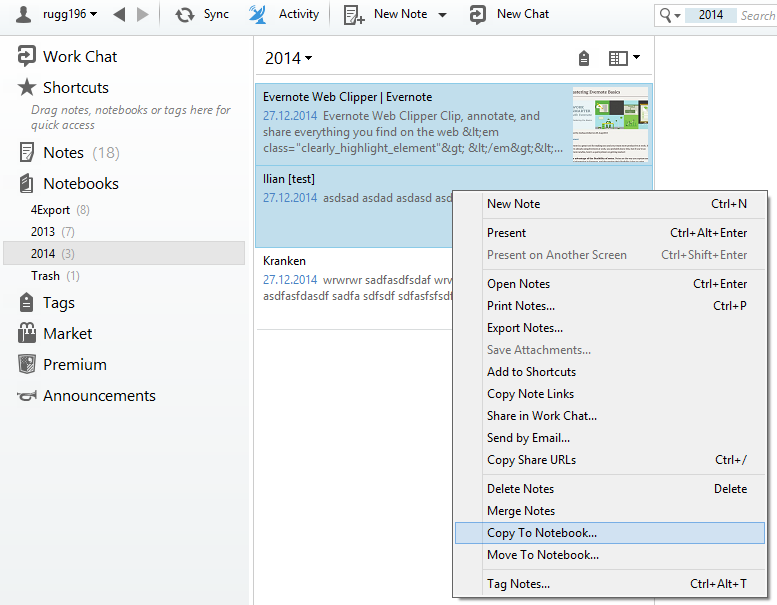Click the Sync icon
This screenshot has height=605, width=777.
[x=184, y=15]
